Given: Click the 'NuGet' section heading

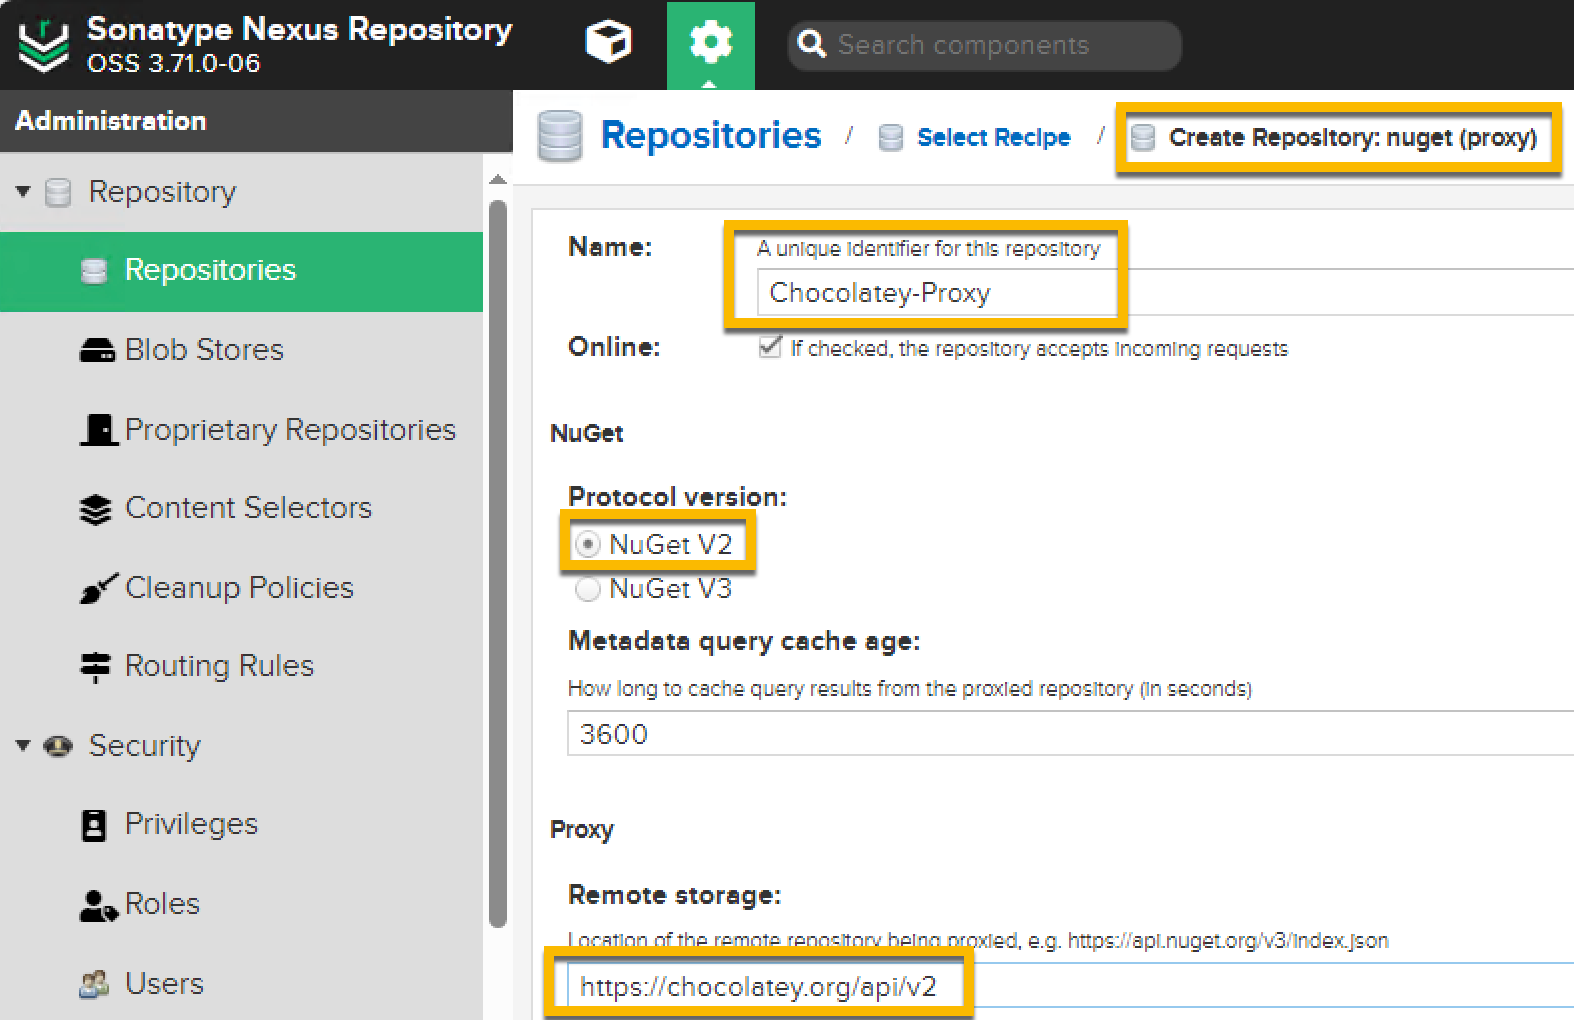Looking at the screenshot, I should 587,433.
